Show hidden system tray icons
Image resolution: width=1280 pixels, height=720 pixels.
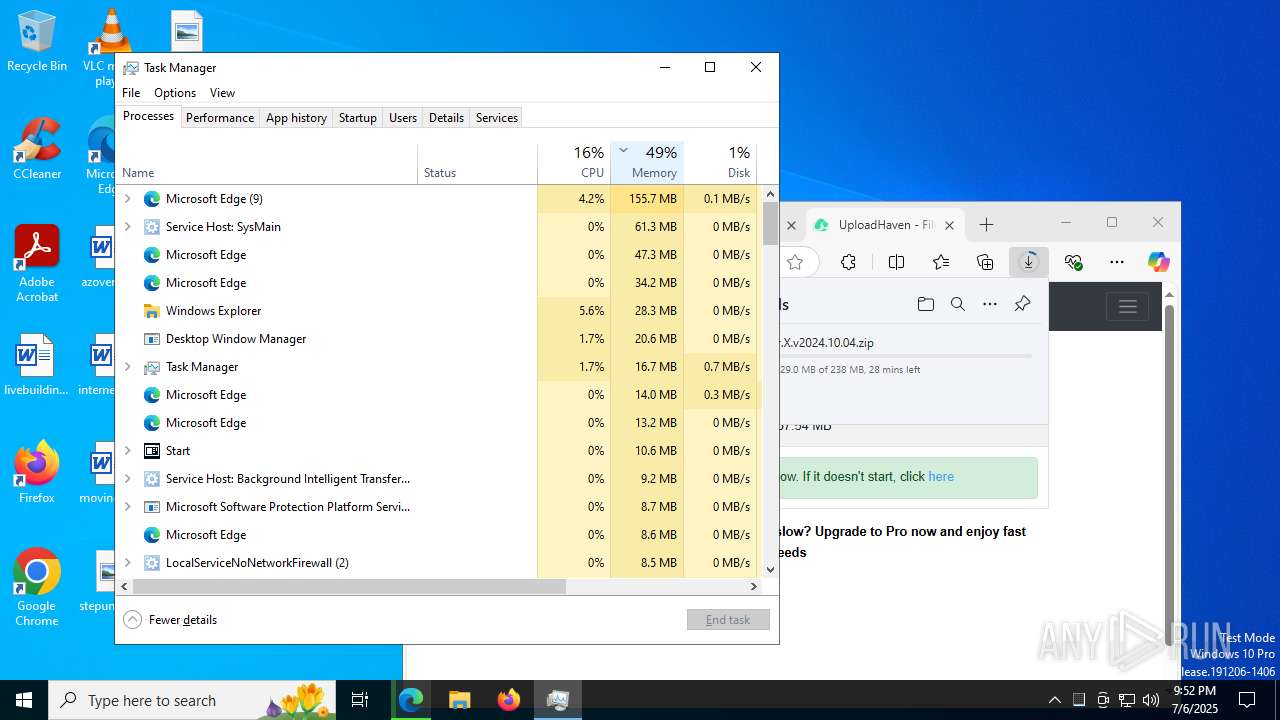(x=1054, y=700)
